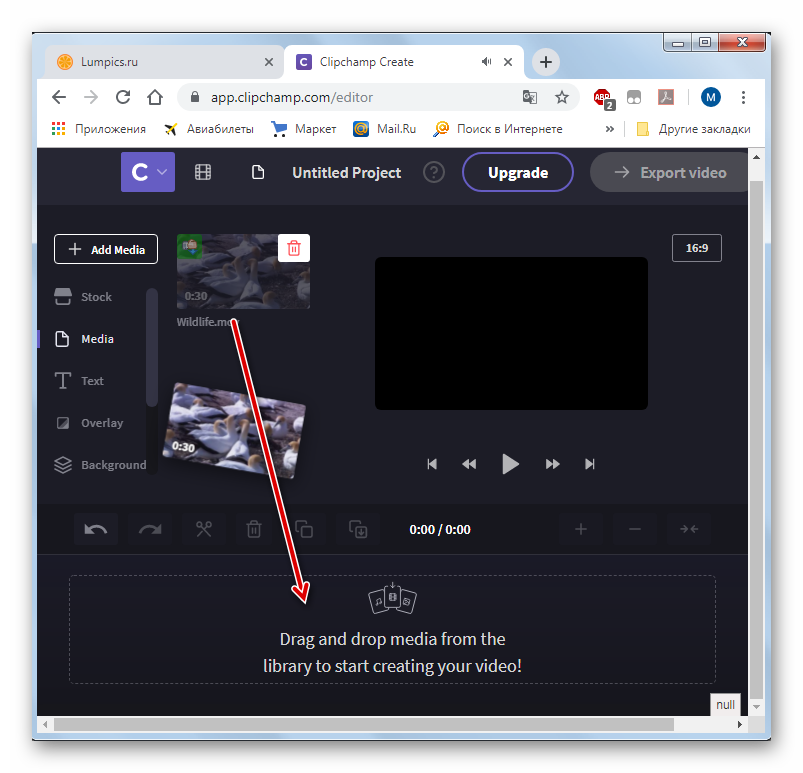Rewind the video preview
Screen dimensions: 803x773
[x=469, y=464]
